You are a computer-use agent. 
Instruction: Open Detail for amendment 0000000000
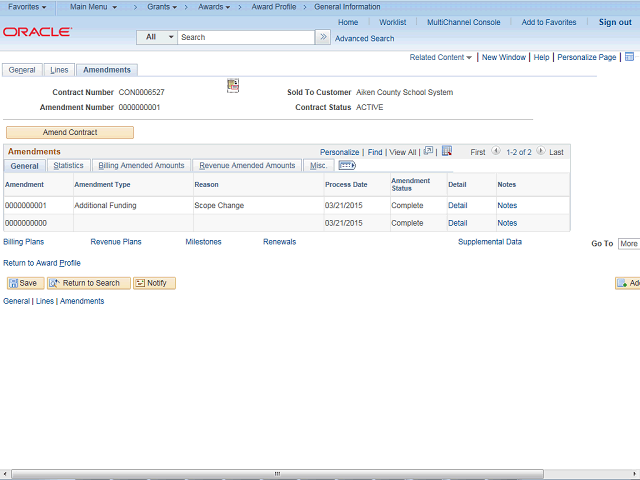(x=458, y=223)
